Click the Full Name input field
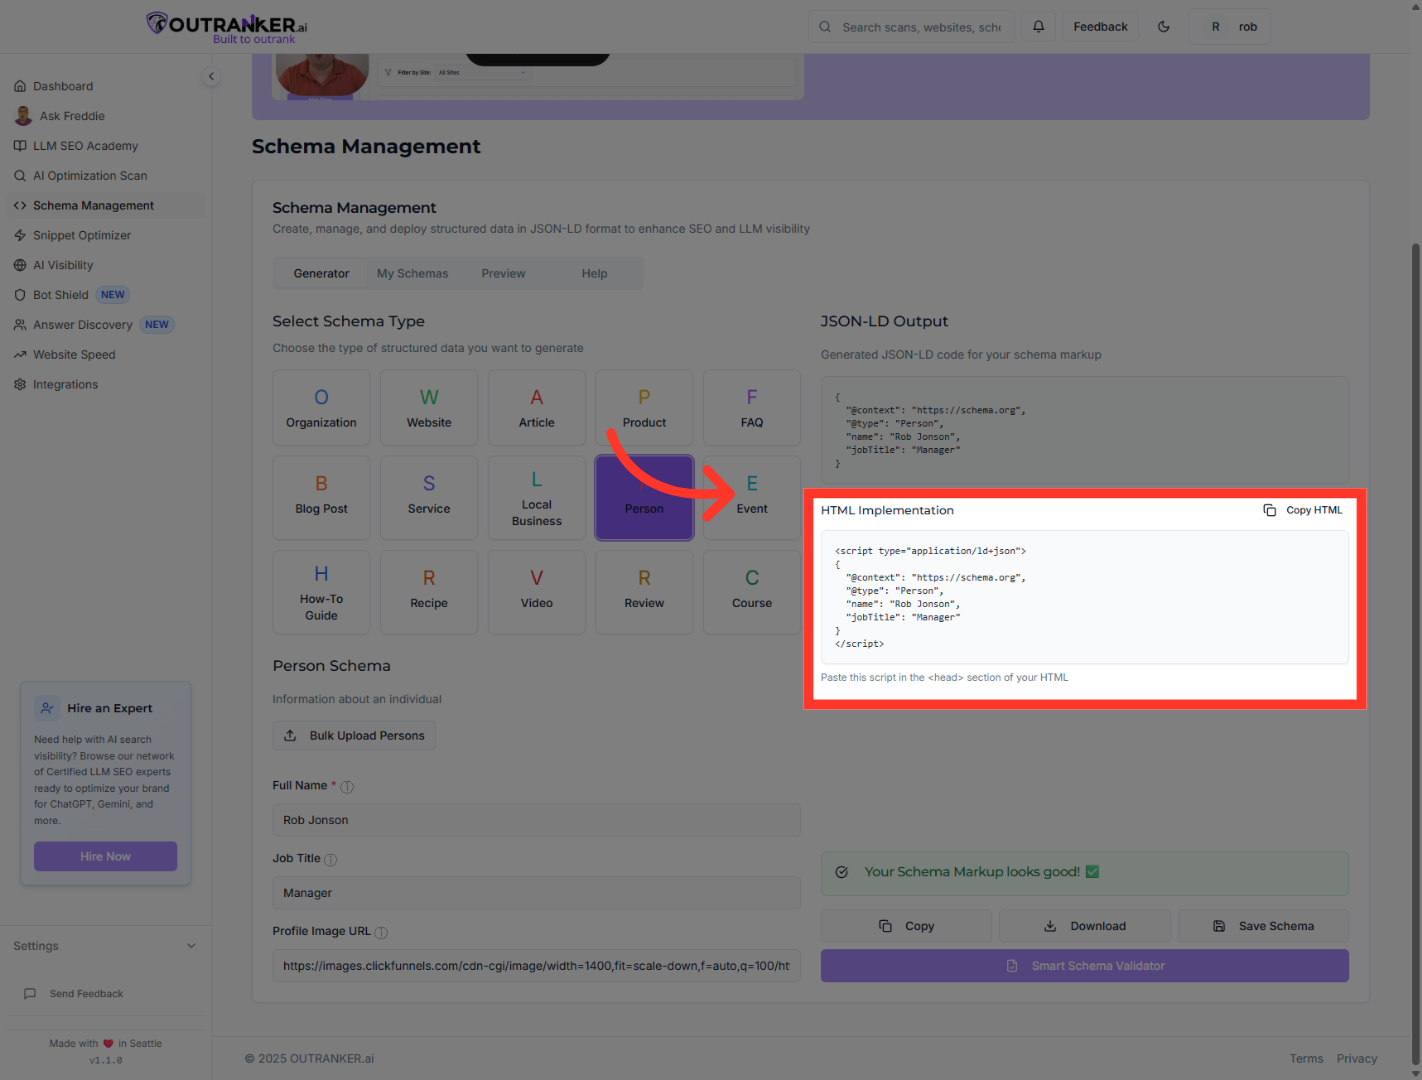This screenshot has width=1422, height=1080. point(537,820)
